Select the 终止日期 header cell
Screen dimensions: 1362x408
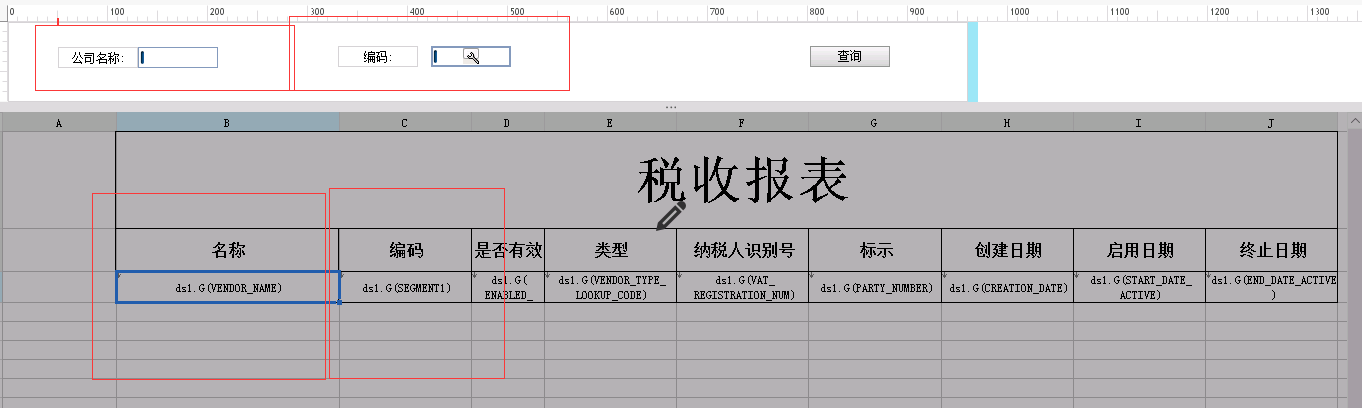(1271, 250)
